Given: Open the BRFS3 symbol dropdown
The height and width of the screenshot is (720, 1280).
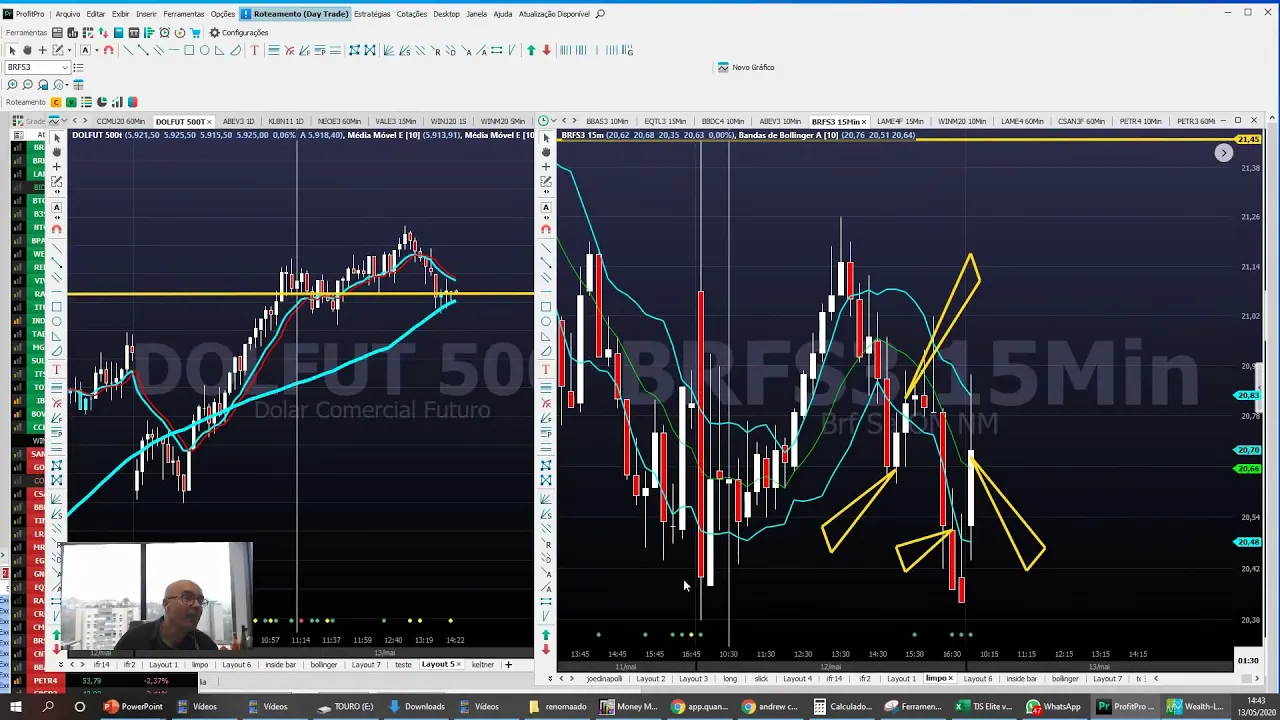Looking at the screenshot, I should (x=65, y=67).
